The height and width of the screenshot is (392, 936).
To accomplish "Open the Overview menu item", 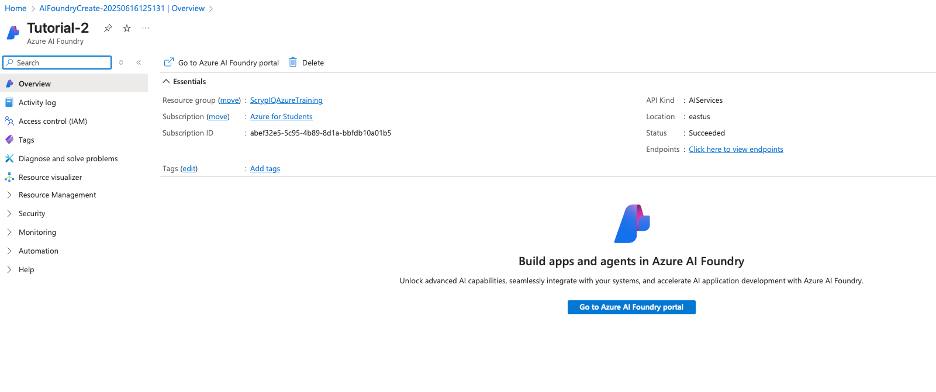I will [x=74, y=84].
